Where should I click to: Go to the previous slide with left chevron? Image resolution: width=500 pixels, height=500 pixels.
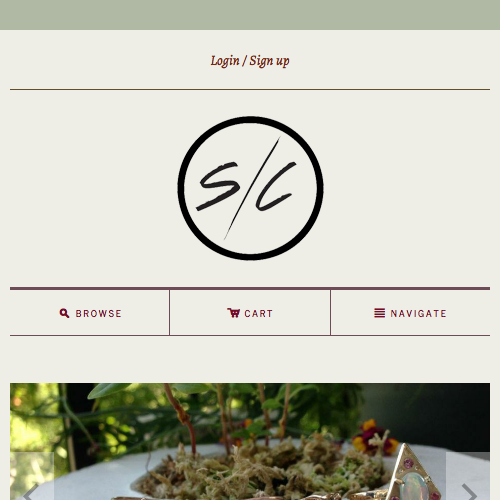click(x=32, y=476)
